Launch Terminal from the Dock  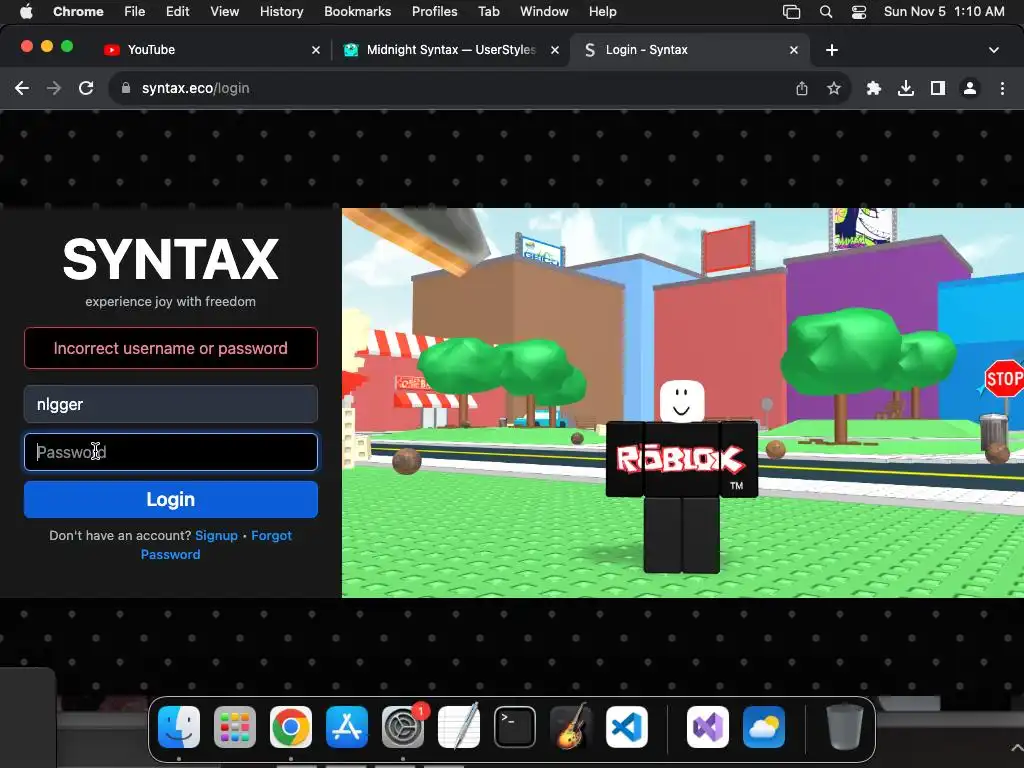coord(515,727)
